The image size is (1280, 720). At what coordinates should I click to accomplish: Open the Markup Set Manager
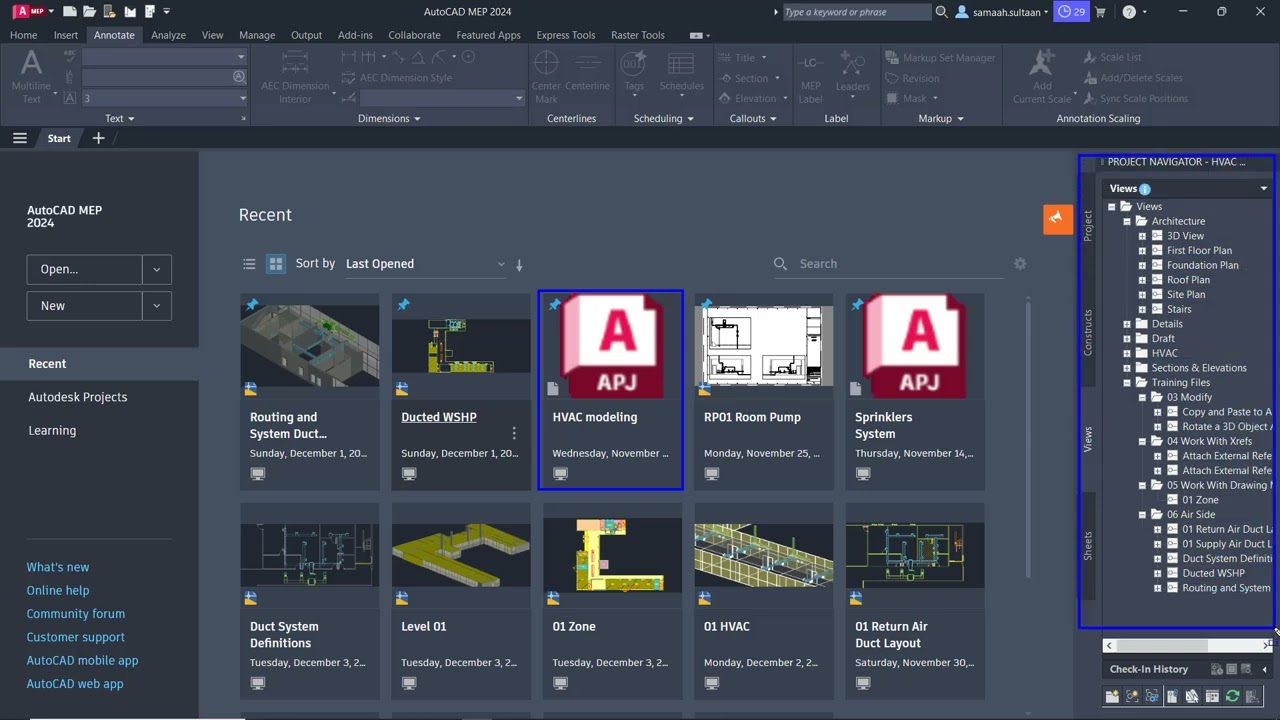pos(940,58)
